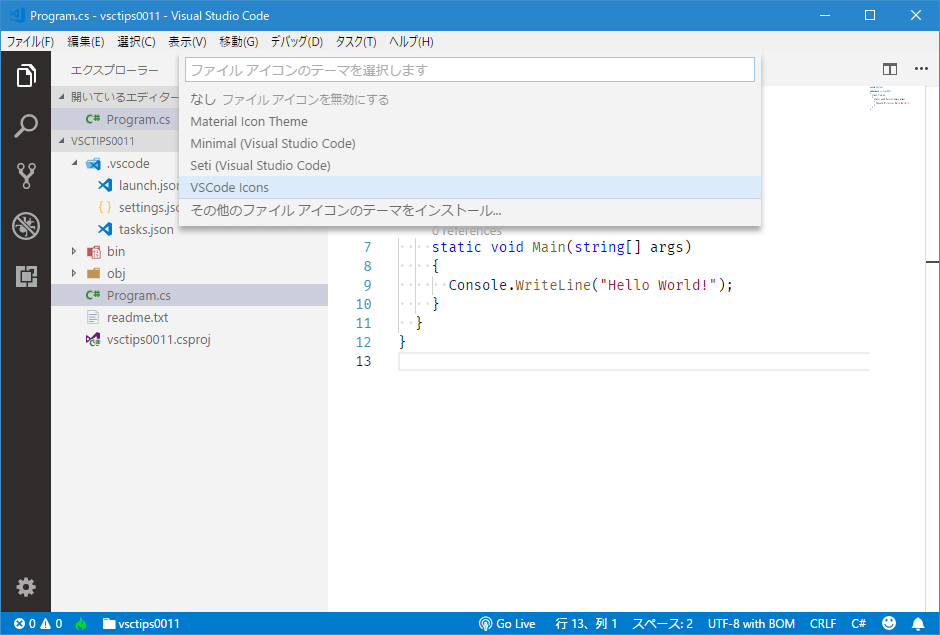The height and width of the screenshot is (635, 940).
Task: Select the Search icon in the activity bar
Action: click(25, 125)
